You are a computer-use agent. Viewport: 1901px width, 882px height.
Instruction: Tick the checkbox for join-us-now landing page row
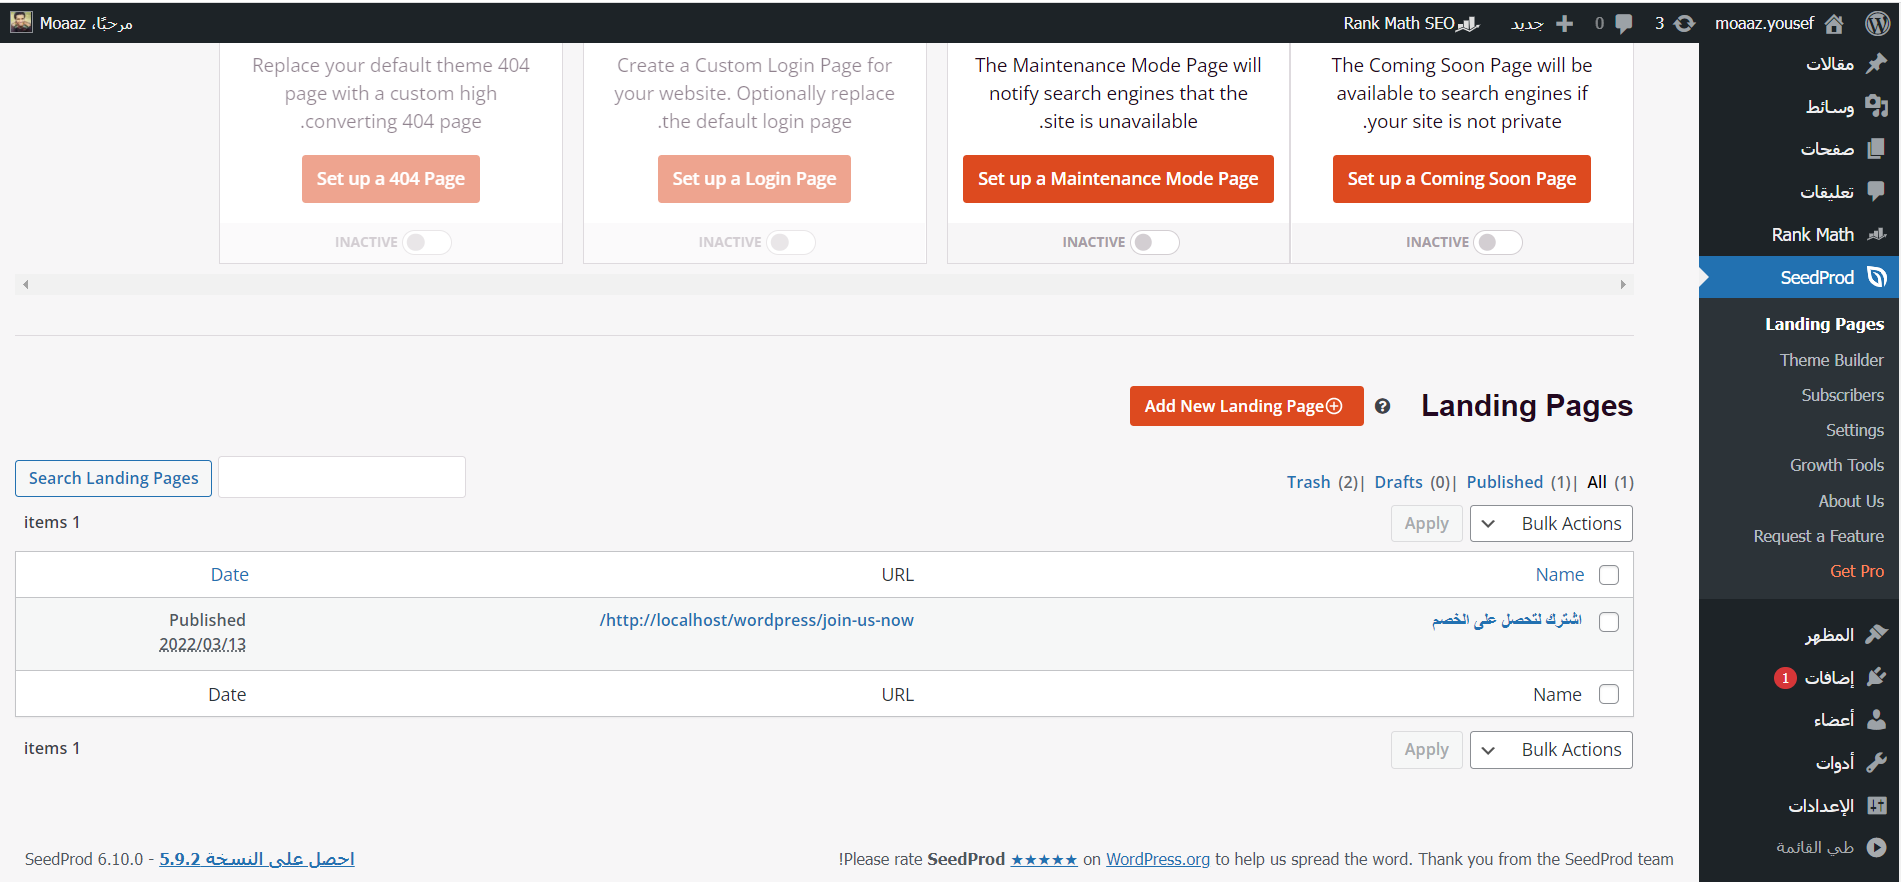coord(1609,622)
